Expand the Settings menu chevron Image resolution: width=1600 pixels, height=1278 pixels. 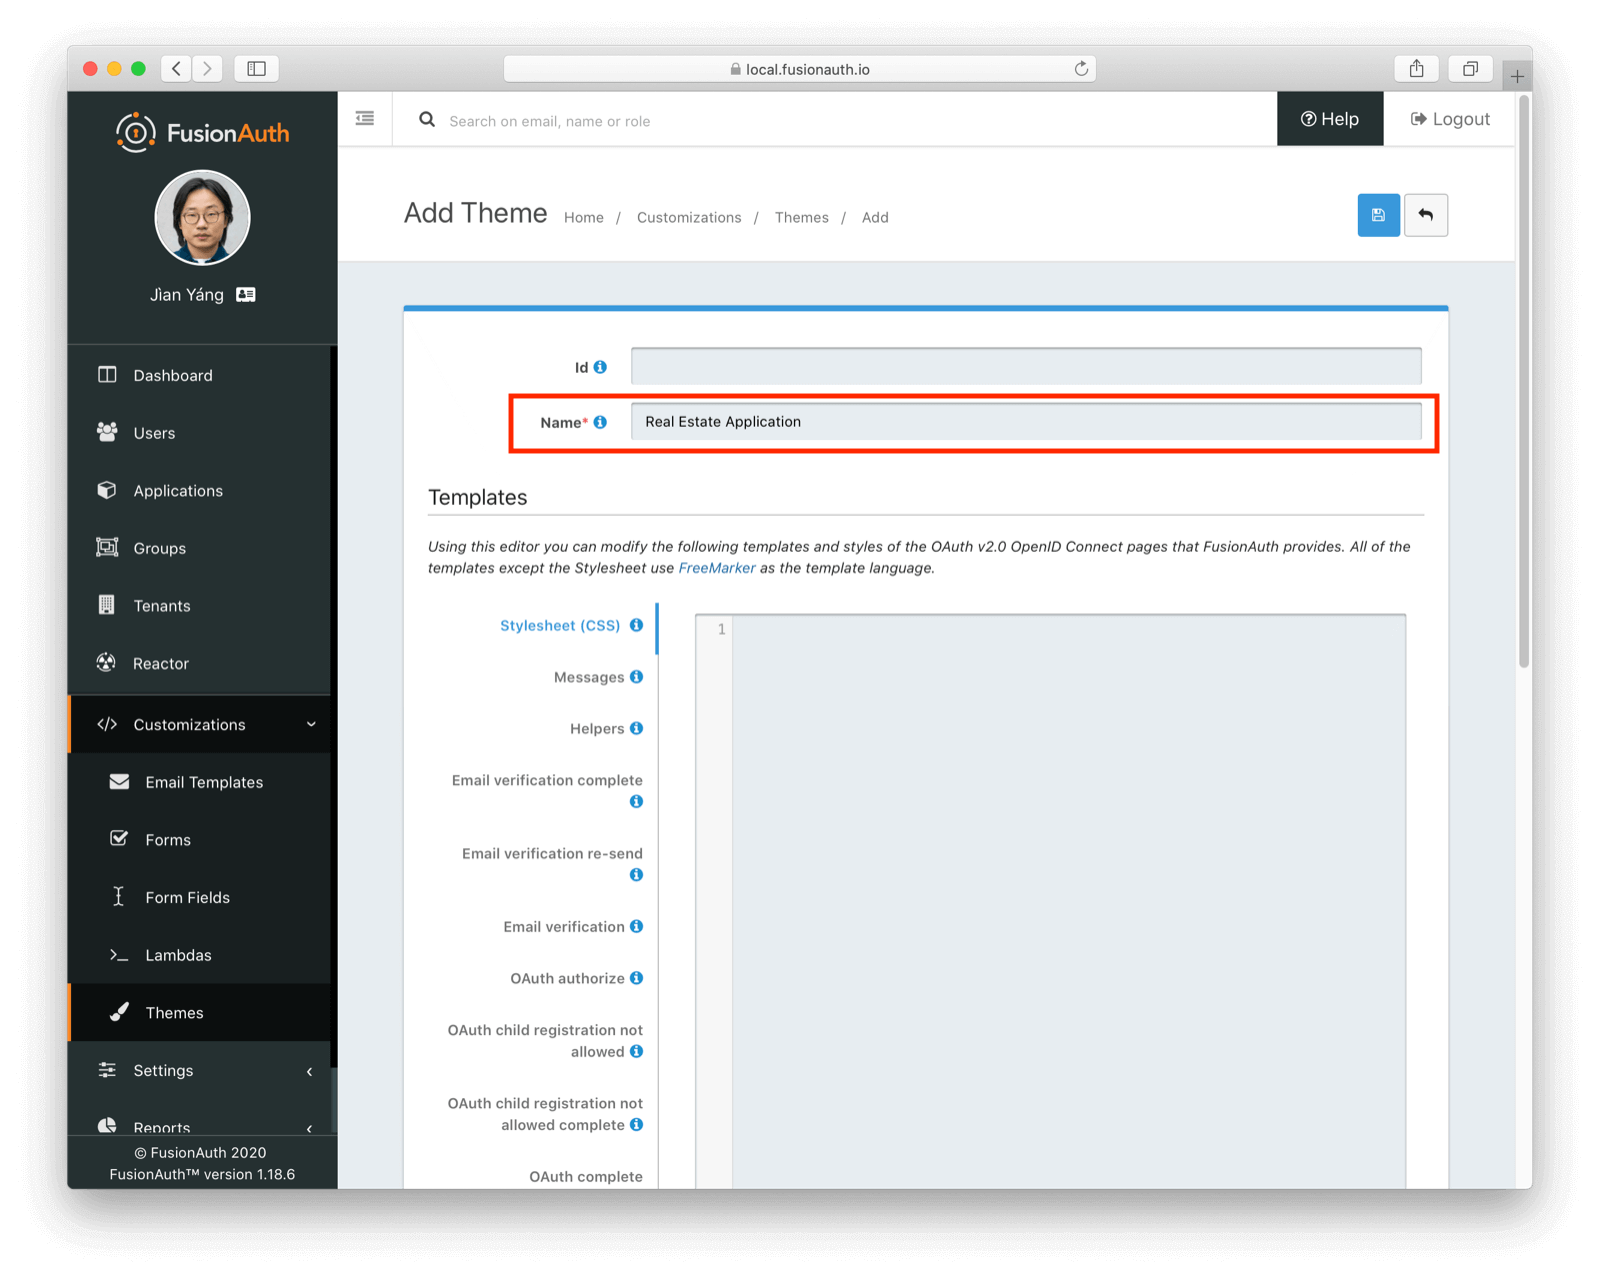pyautogui.click(x=310, y=1071)
